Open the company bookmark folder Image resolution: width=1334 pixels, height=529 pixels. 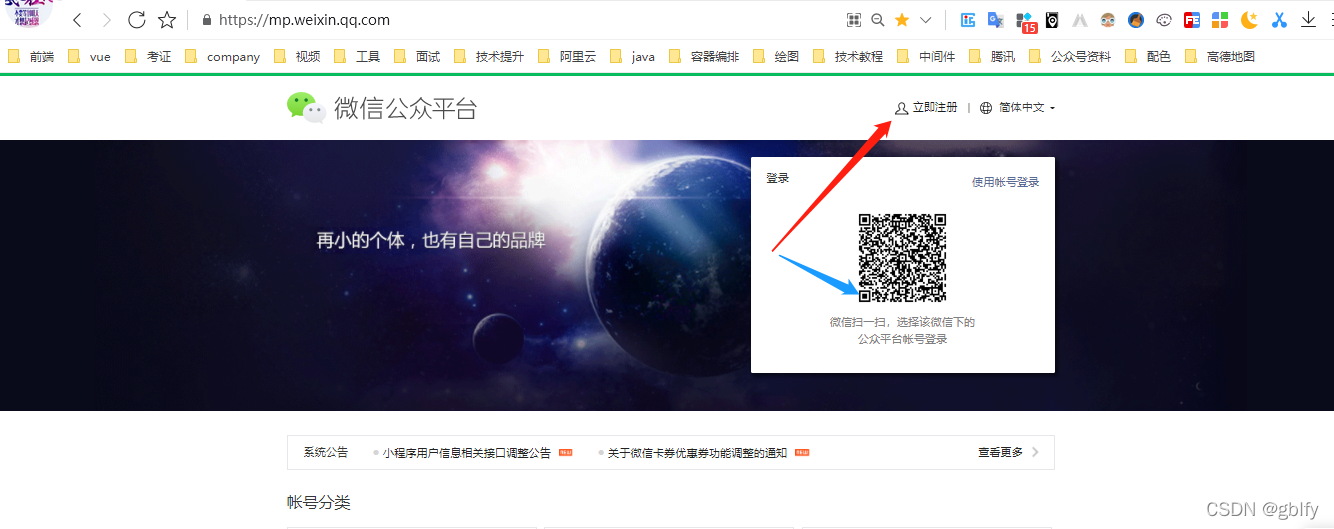tap(222, 57)
